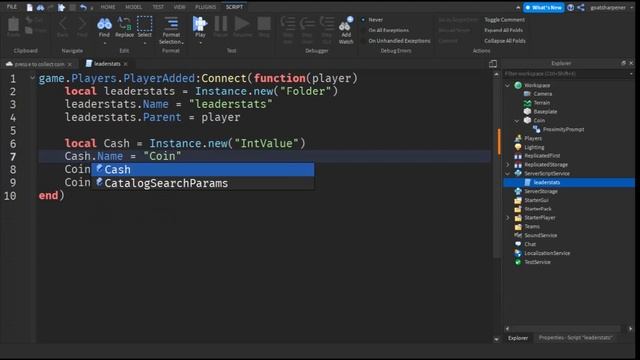Select LocalizationService in Explorer
The width and height of the screenshot is (640, 360).
point(547,253)
